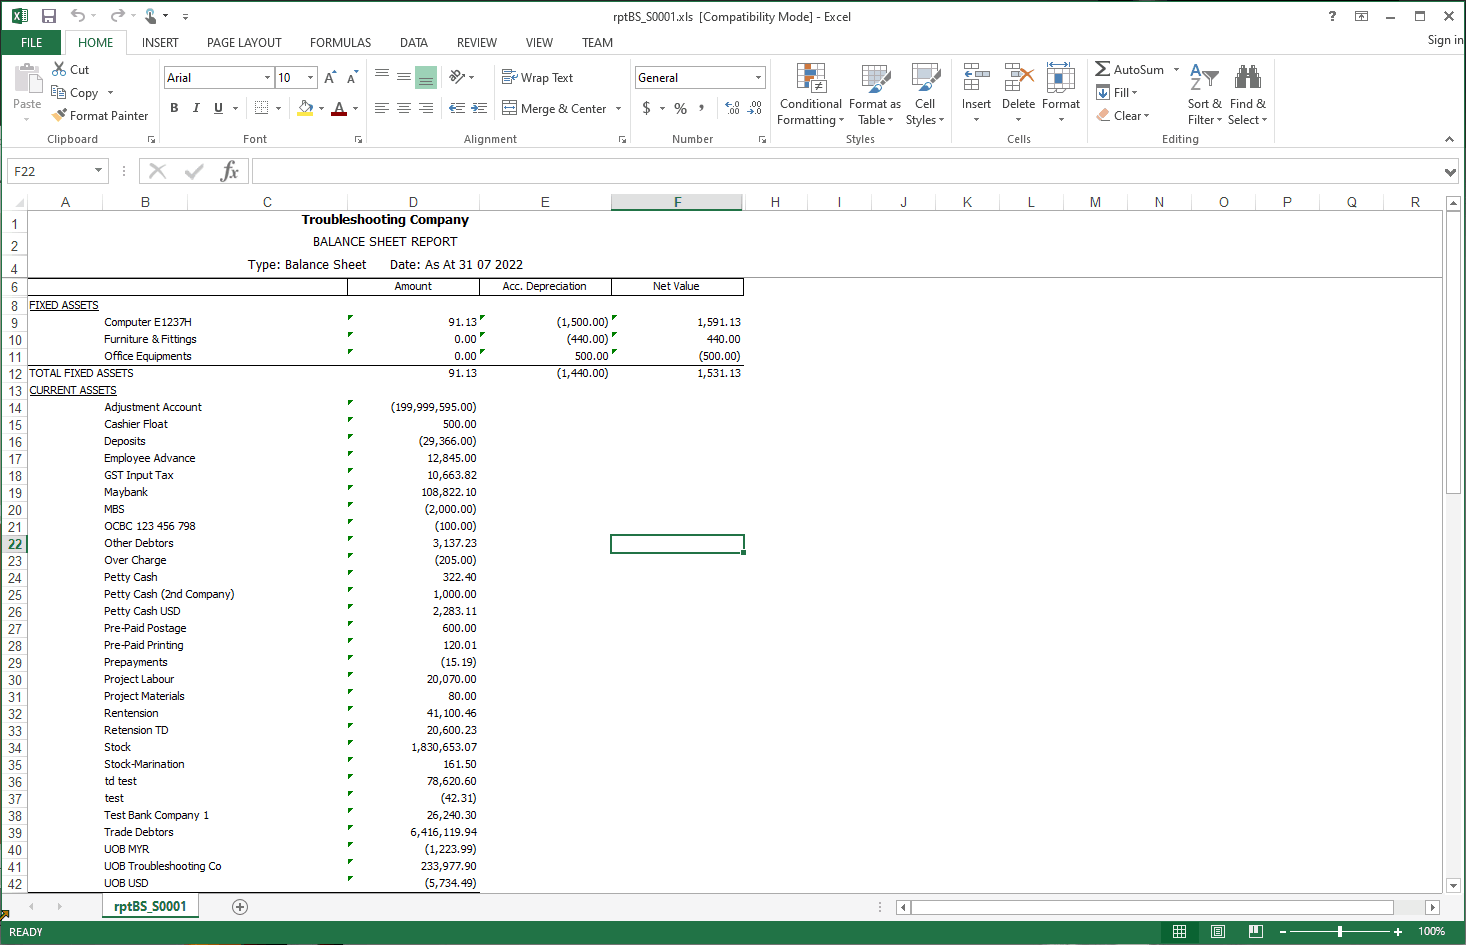Activate the Format Painter tool

[x=100, y=115]
